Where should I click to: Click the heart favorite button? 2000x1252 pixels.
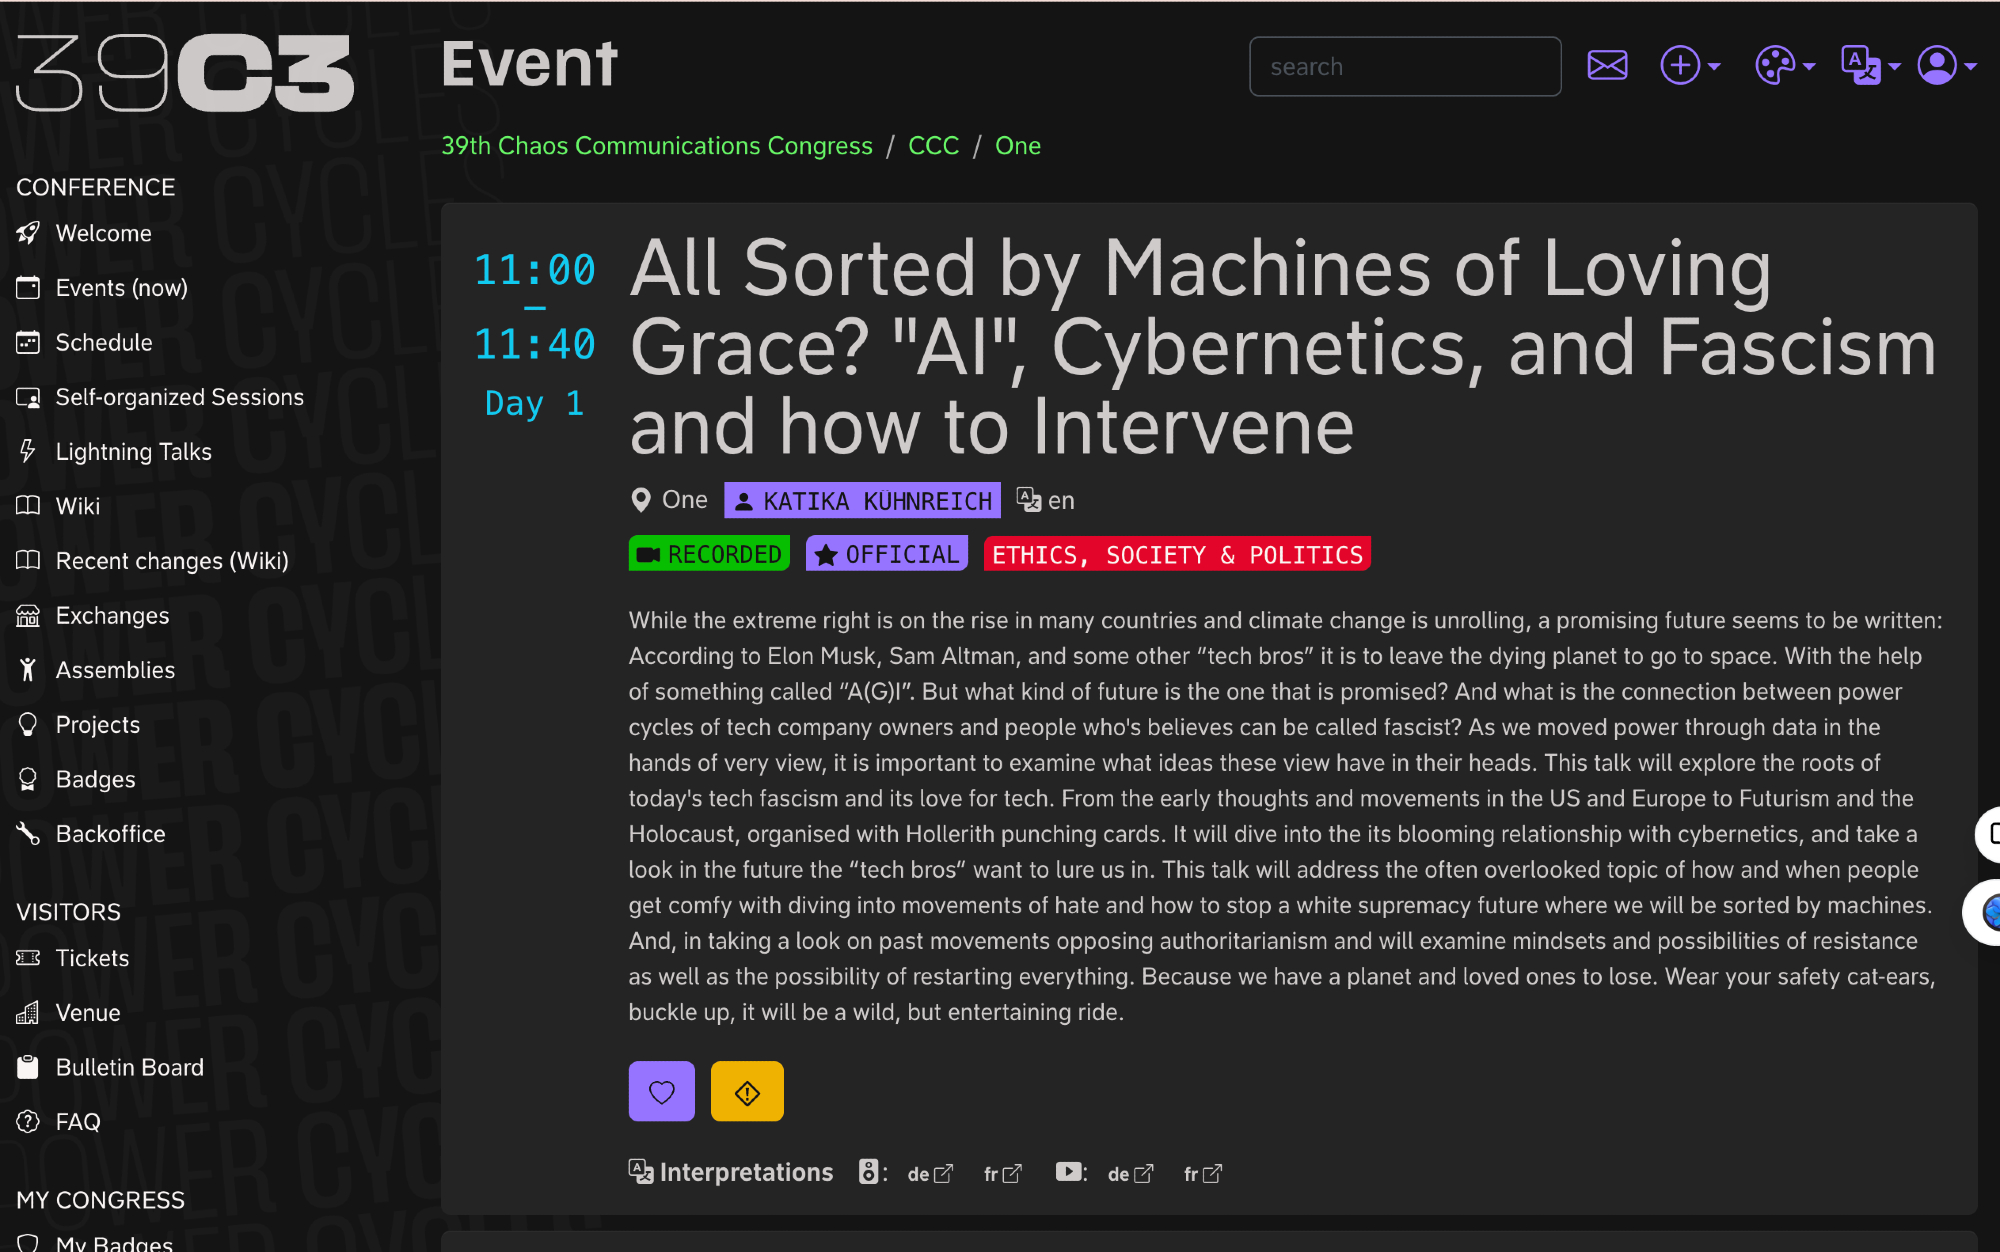pyautogui.click(x=661, y=1092)
